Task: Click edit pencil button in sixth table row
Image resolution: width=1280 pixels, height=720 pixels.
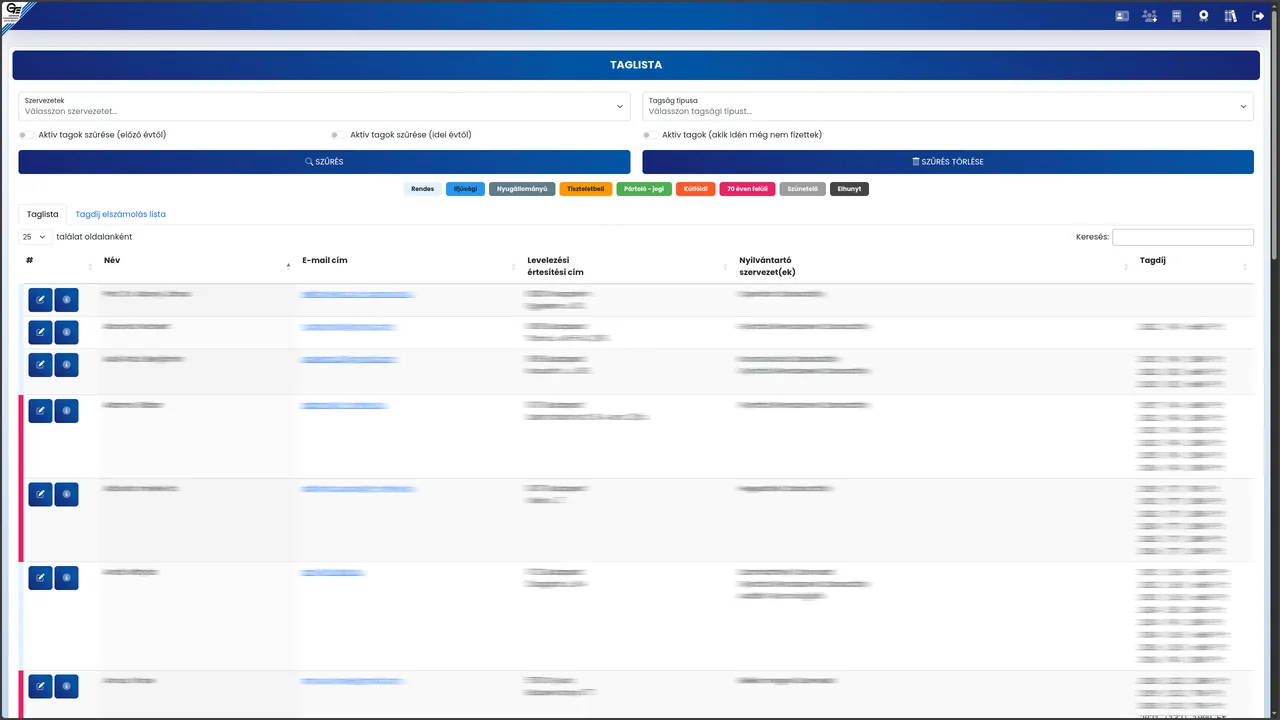Action: [40, 577]
